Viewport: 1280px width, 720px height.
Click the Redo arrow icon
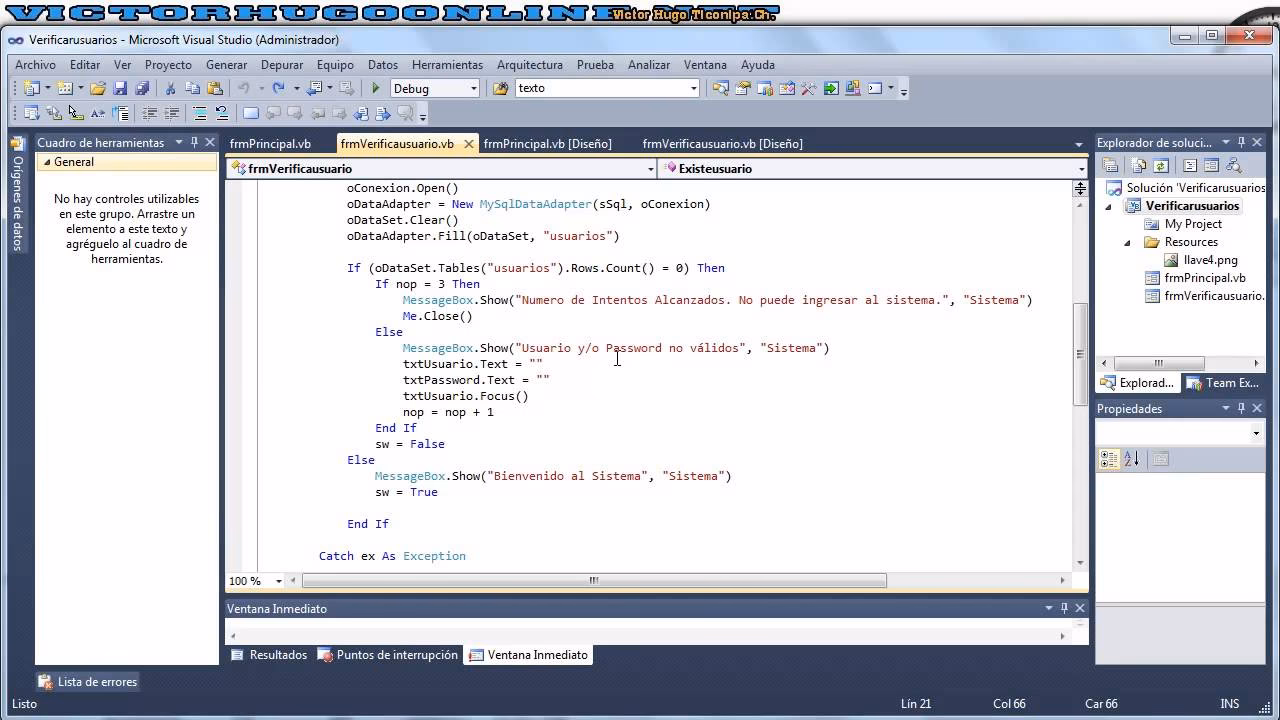(278, 88)
